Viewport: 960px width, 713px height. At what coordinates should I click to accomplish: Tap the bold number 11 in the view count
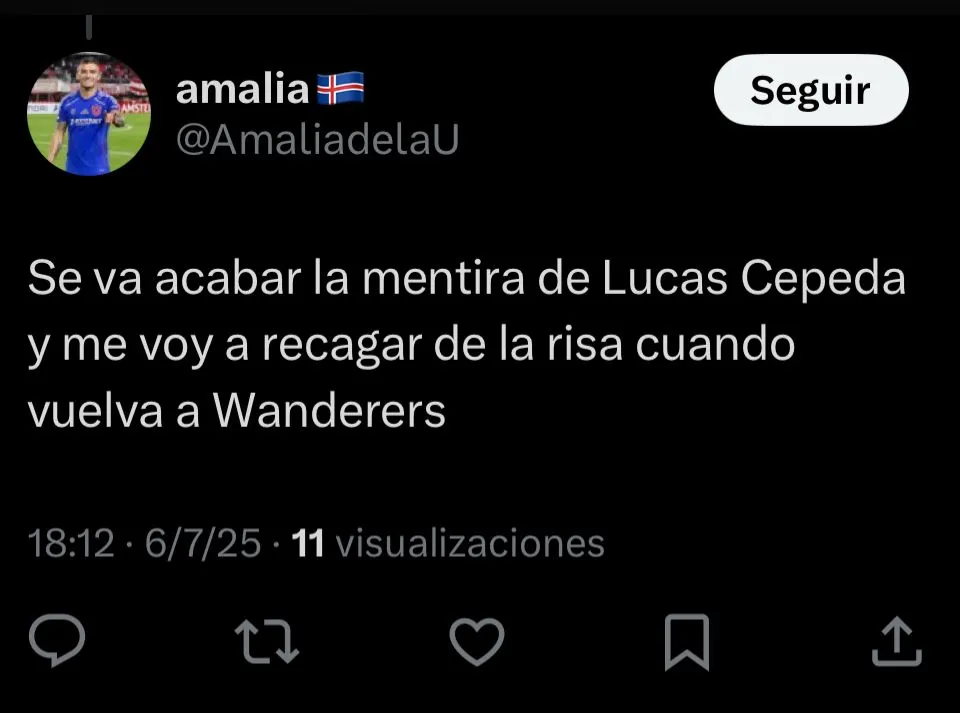pyautogui.click(x=307, y=543)
